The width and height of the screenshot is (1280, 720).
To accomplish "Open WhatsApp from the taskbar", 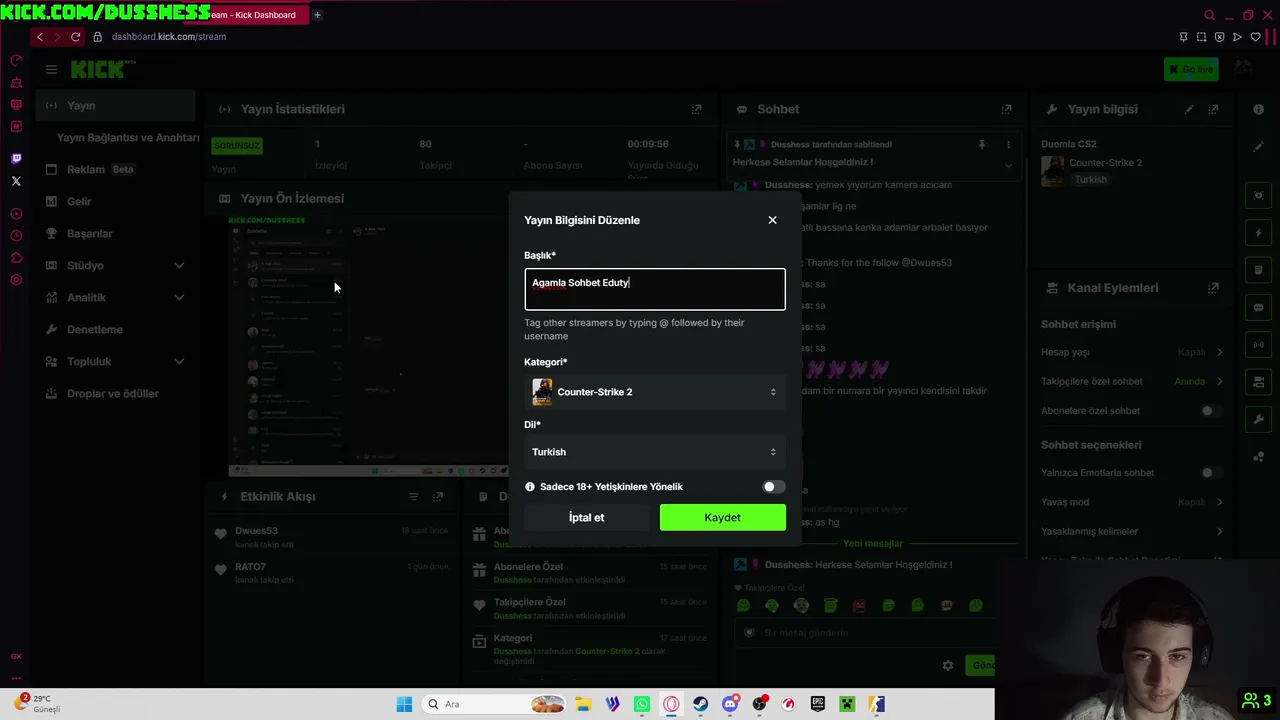I will click(x=642, y=704).
